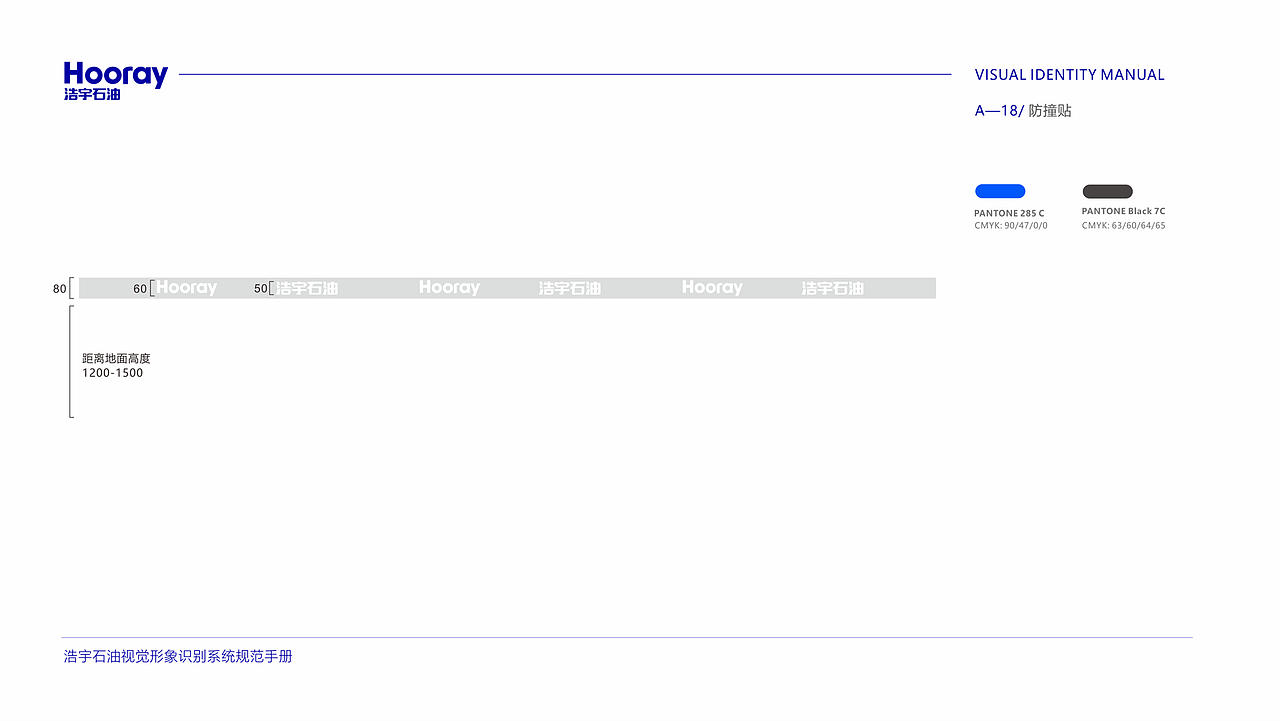Click the "1200-1500" height value
Viewport: 1280px width, 721px height.
(x=112, y=373)
